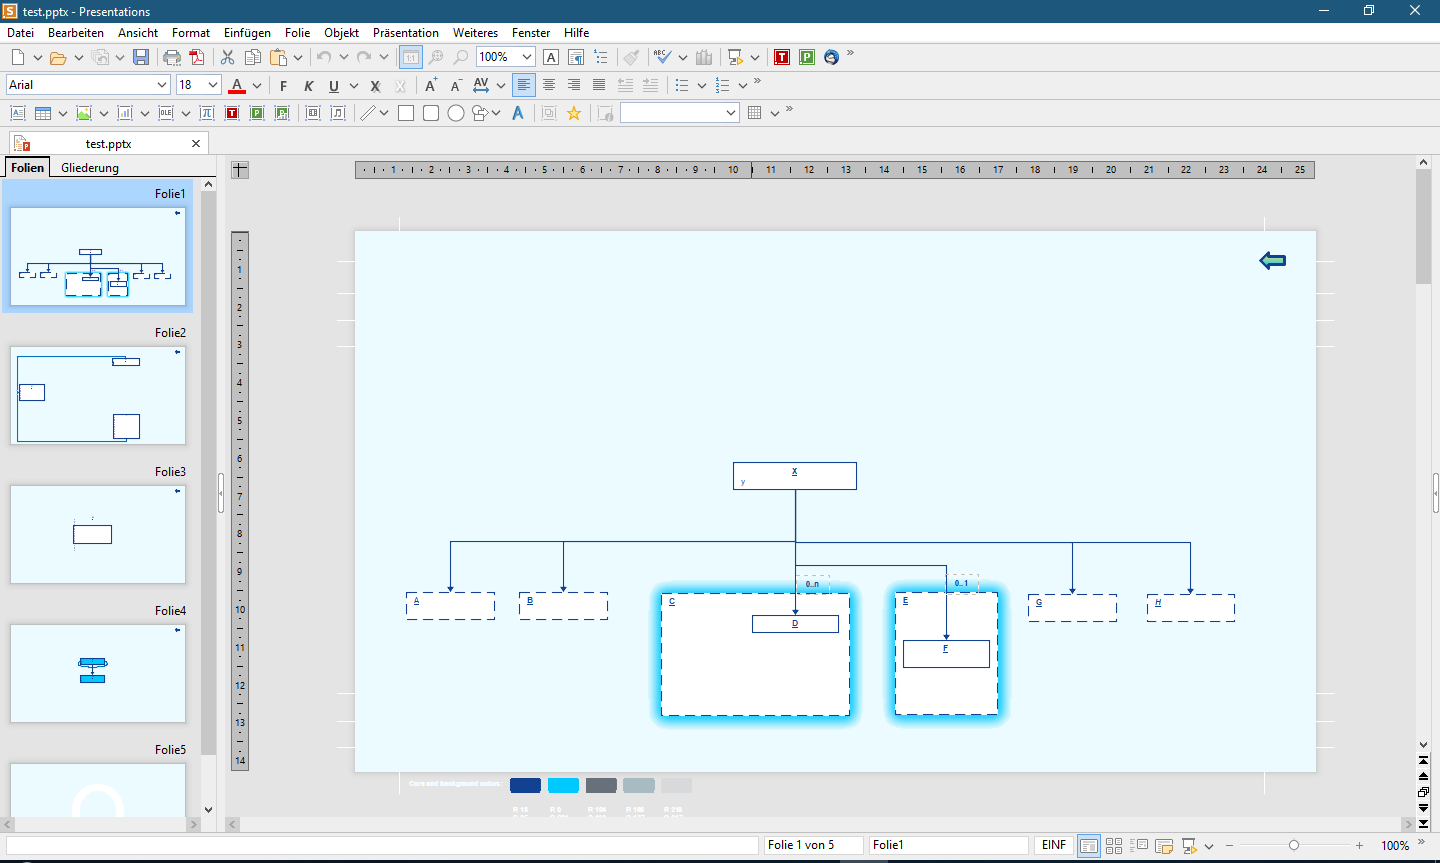The height and width of the screenshot is (863, 1440).
Task: Open the slide sorter view in status bar
Action: 1114,846
